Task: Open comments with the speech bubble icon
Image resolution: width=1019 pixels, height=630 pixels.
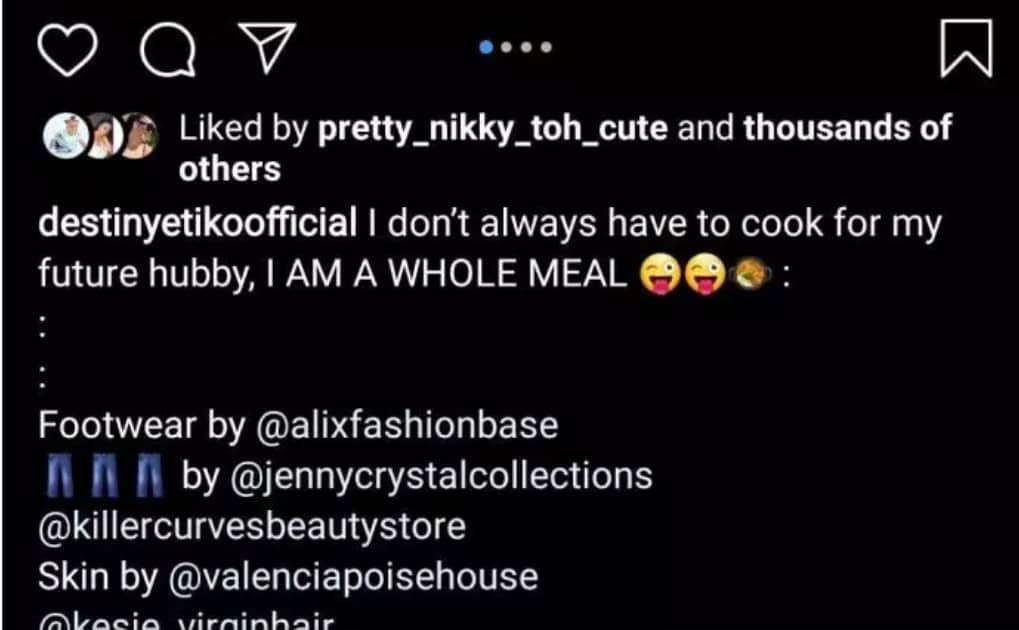Action: point(167,50)
